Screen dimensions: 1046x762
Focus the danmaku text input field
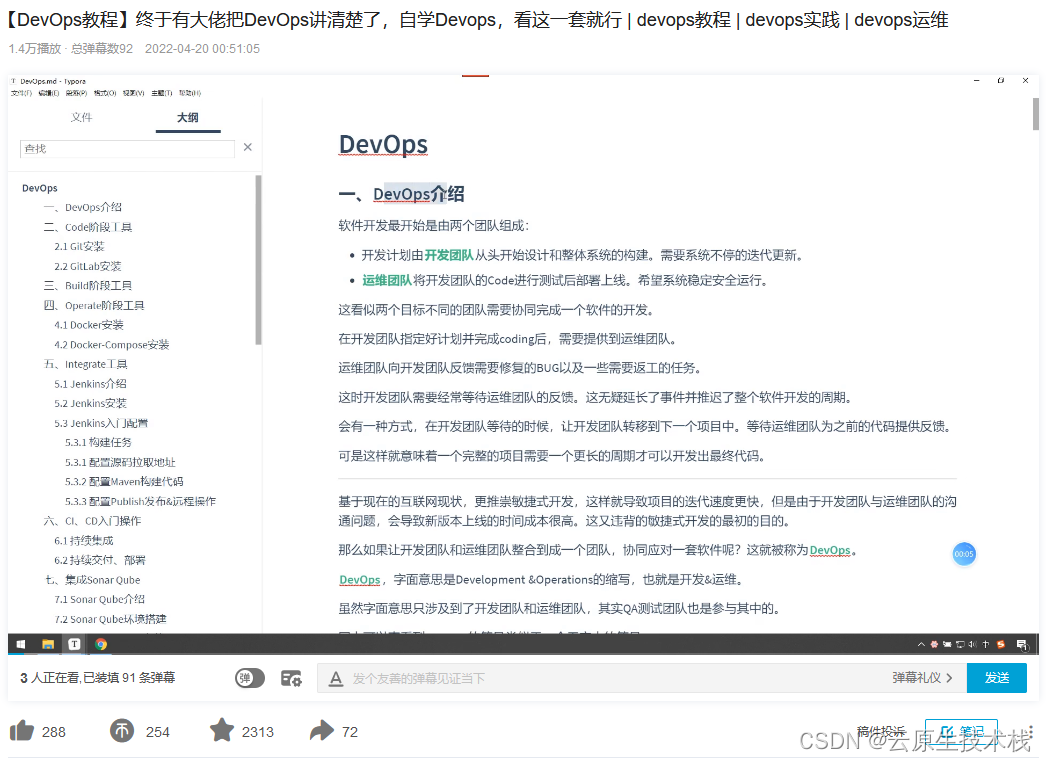tap(600, 679)
